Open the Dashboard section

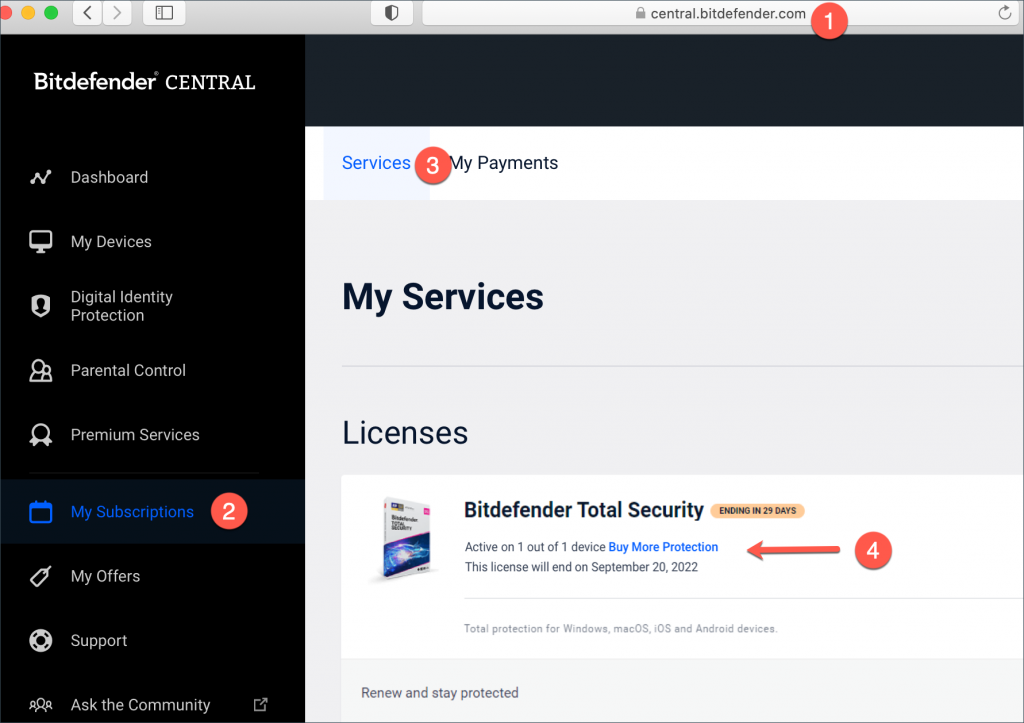40,177
